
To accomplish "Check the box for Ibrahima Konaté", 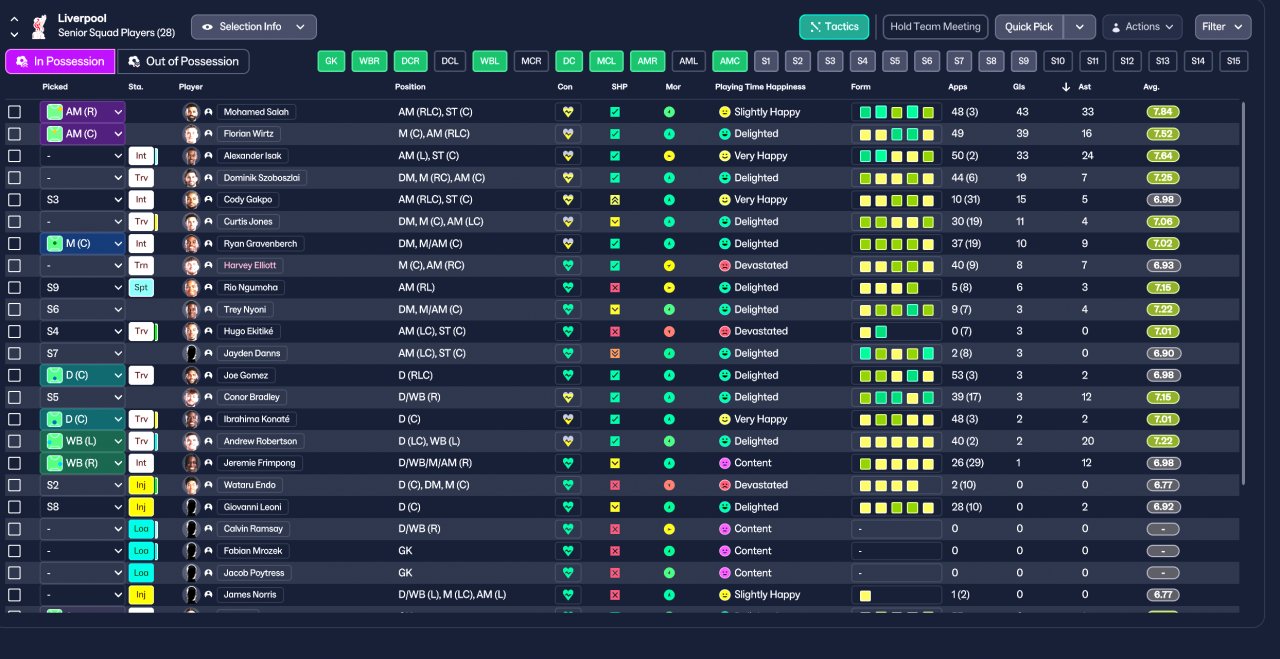I will pyautogui.click(x=14, y=419).
